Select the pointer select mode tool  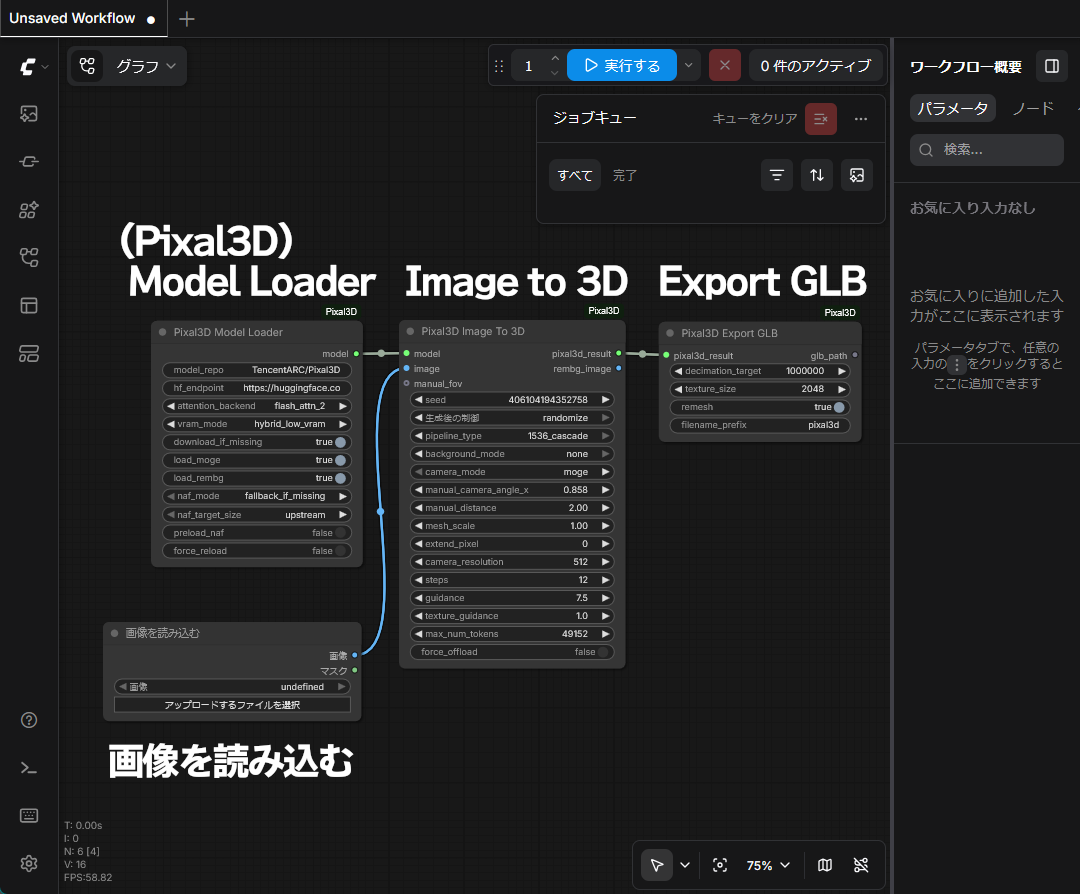point(657,865)
